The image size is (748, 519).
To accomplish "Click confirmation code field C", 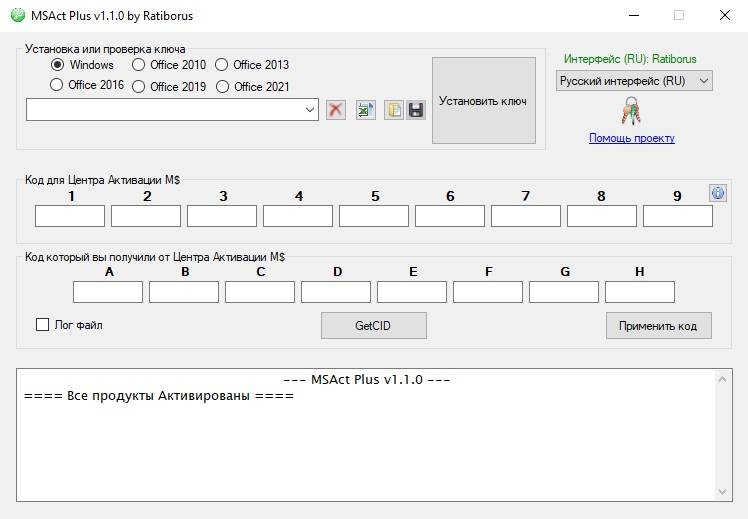I will click(260, 292).
